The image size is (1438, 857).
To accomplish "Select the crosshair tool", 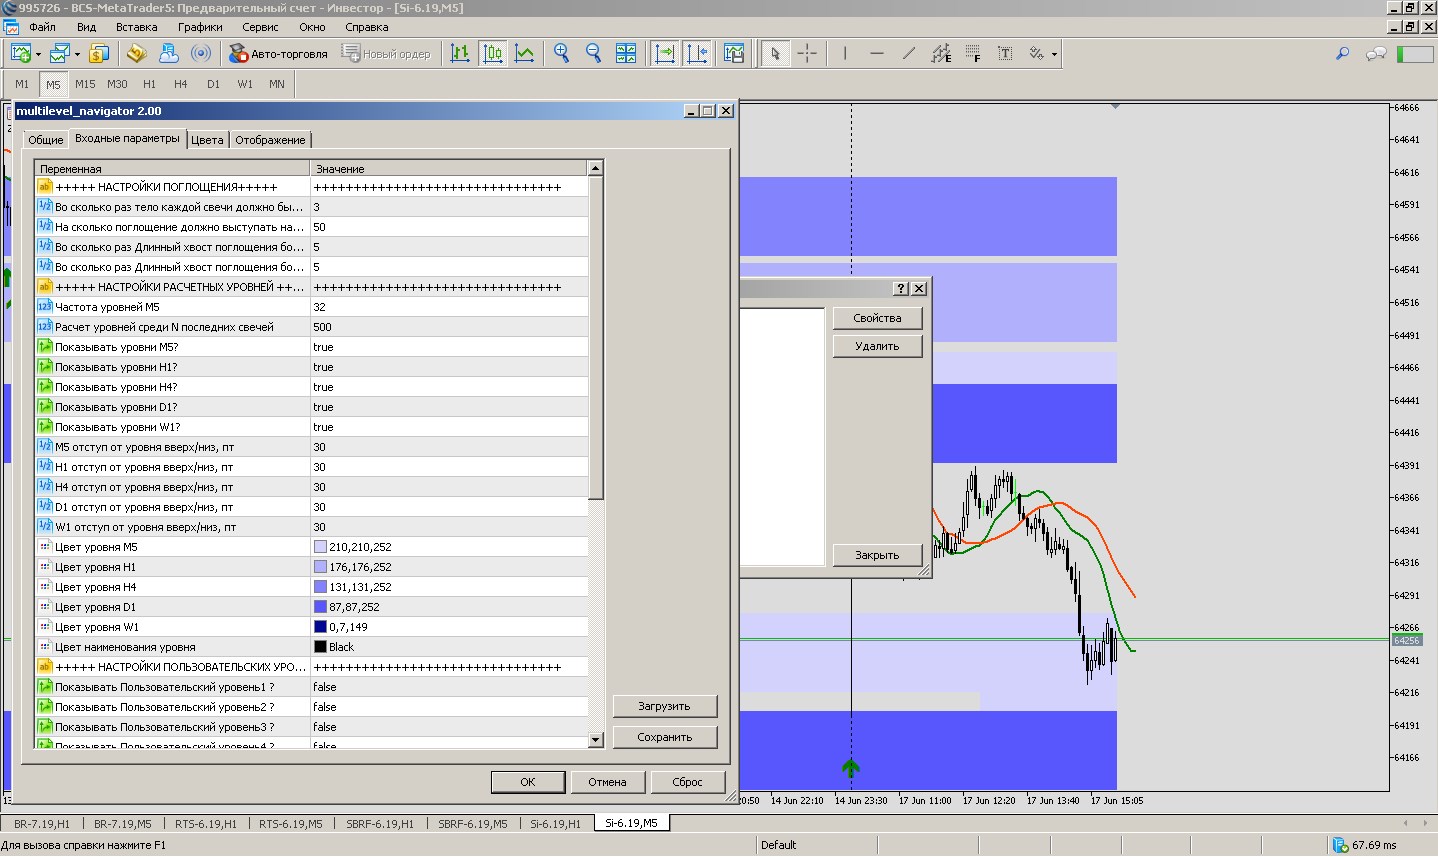I will point(807,54).
